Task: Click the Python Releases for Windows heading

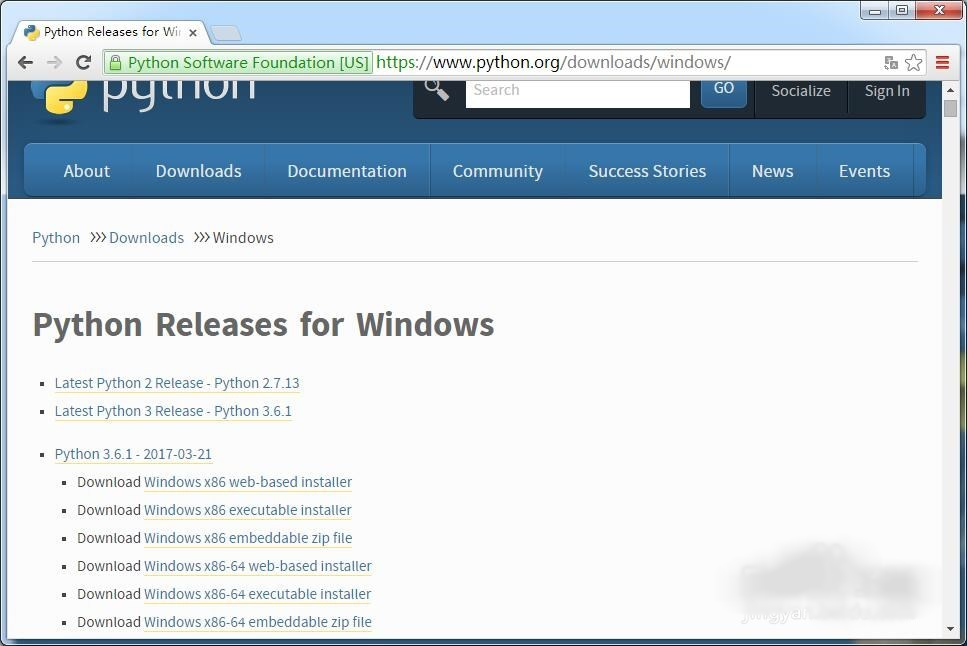Action: 263,325
